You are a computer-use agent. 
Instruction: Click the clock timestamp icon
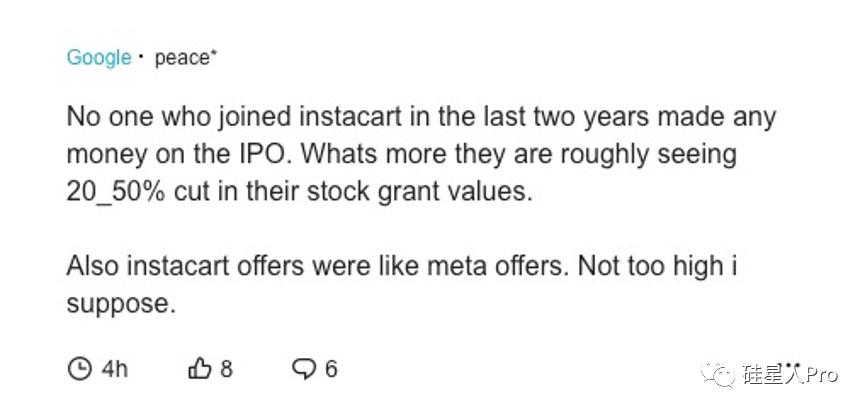[x=80, y=368]
